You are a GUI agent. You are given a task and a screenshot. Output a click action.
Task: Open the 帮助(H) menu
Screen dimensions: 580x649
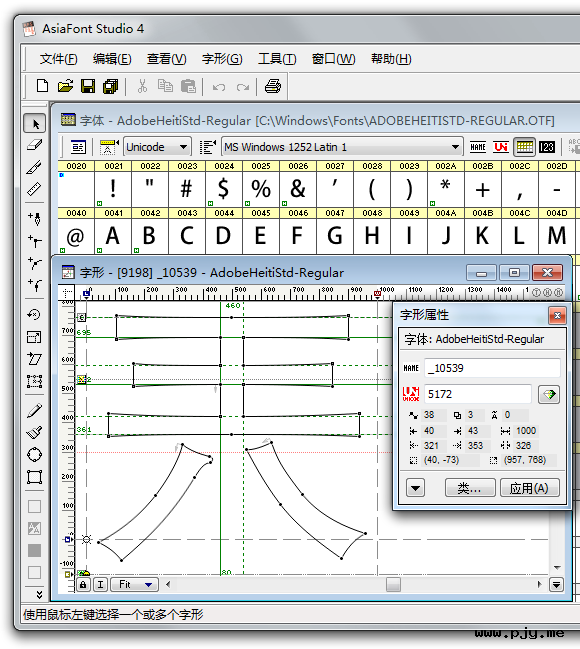[391, 59]
